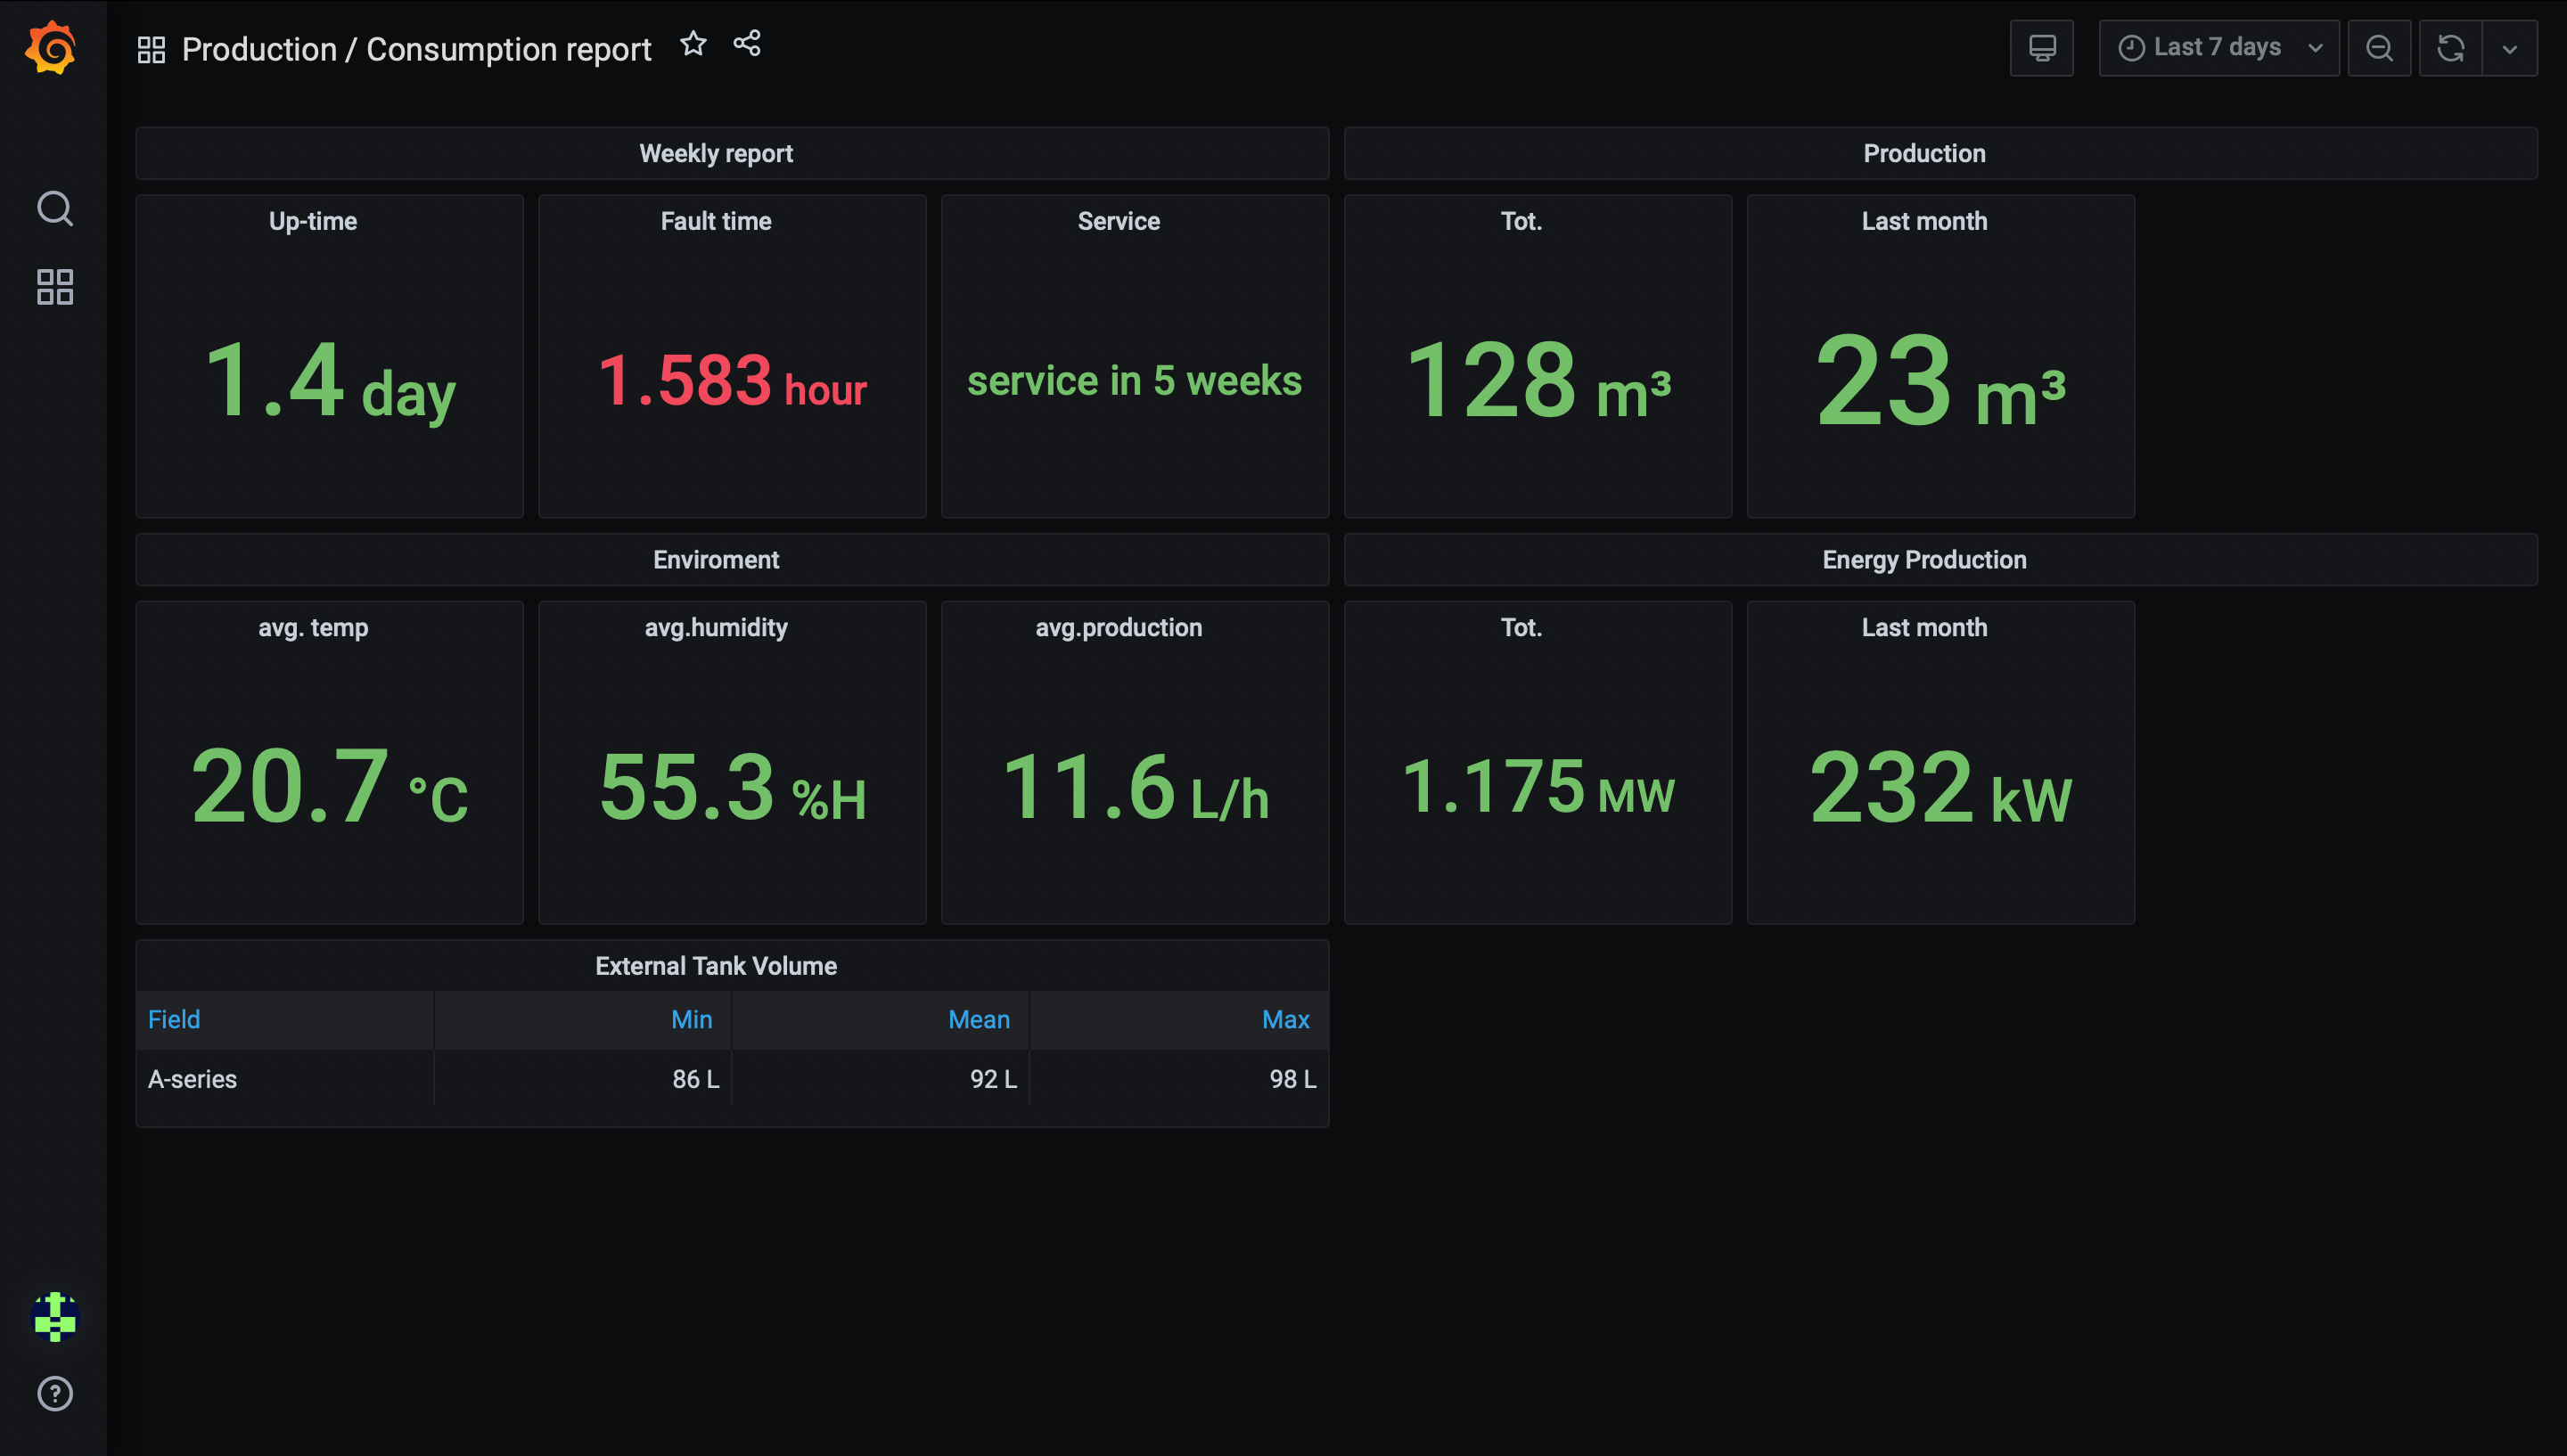This screenshot has height=1456, width=2567.
Task: Open the Up-time panel title menu
Action: click(x=313, y=221)
